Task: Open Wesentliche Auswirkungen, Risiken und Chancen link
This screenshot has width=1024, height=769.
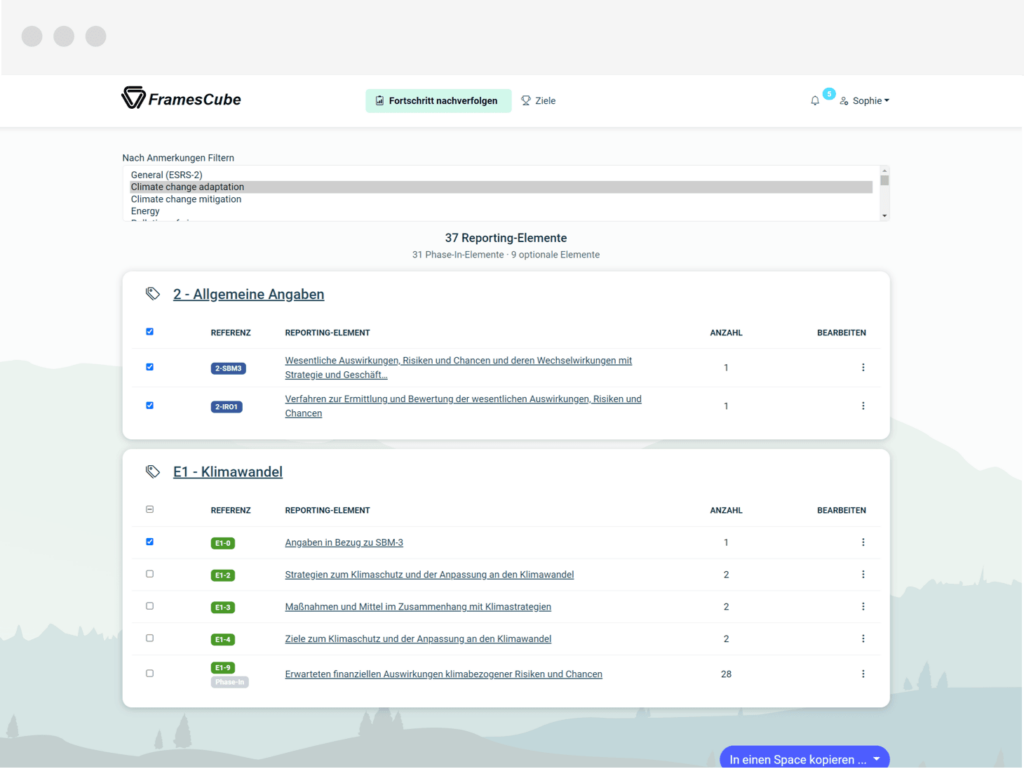Action: (458, 368)
